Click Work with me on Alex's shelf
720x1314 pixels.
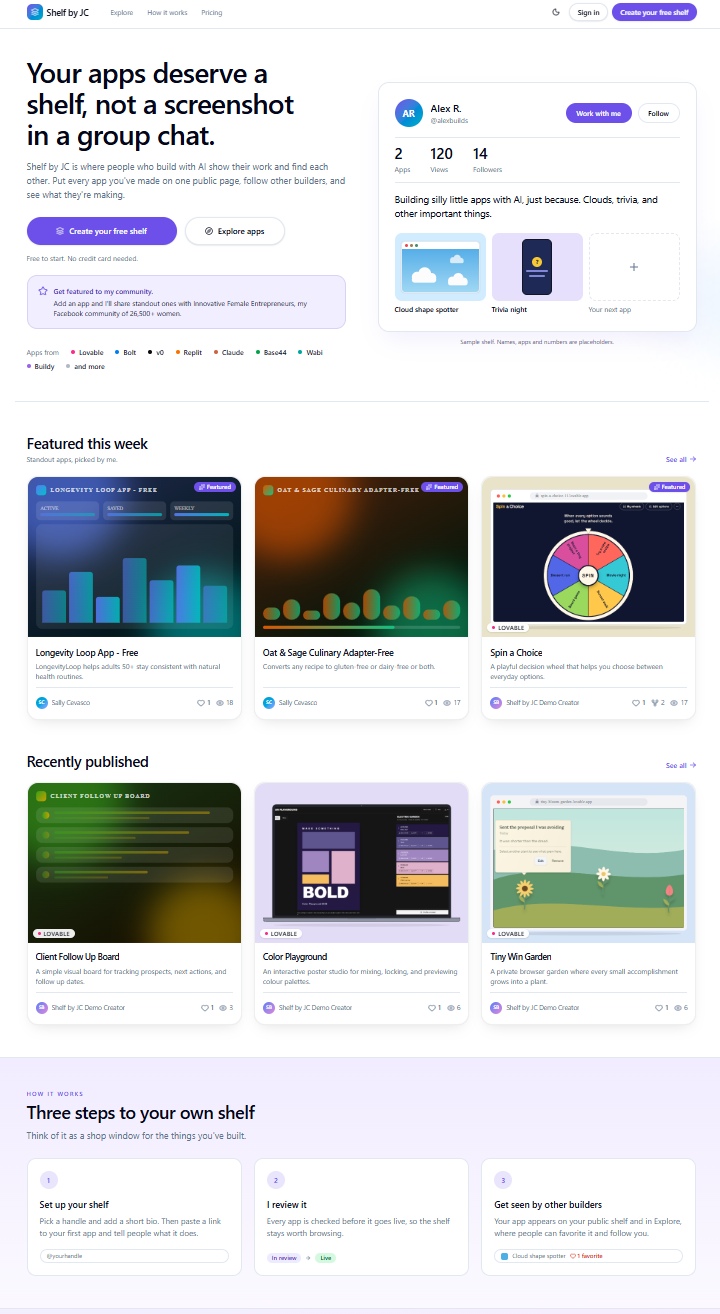click(x=599, y=113)
